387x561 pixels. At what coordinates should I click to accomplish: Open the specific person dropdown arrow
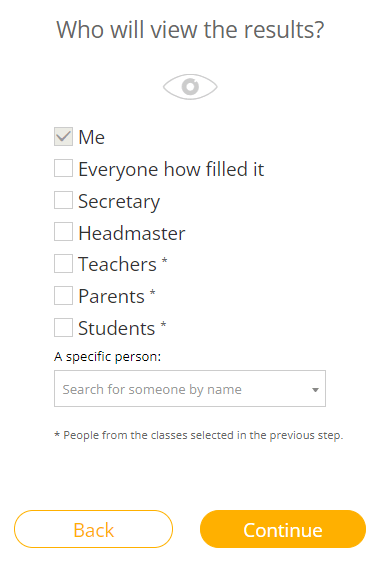click(315, 390)
